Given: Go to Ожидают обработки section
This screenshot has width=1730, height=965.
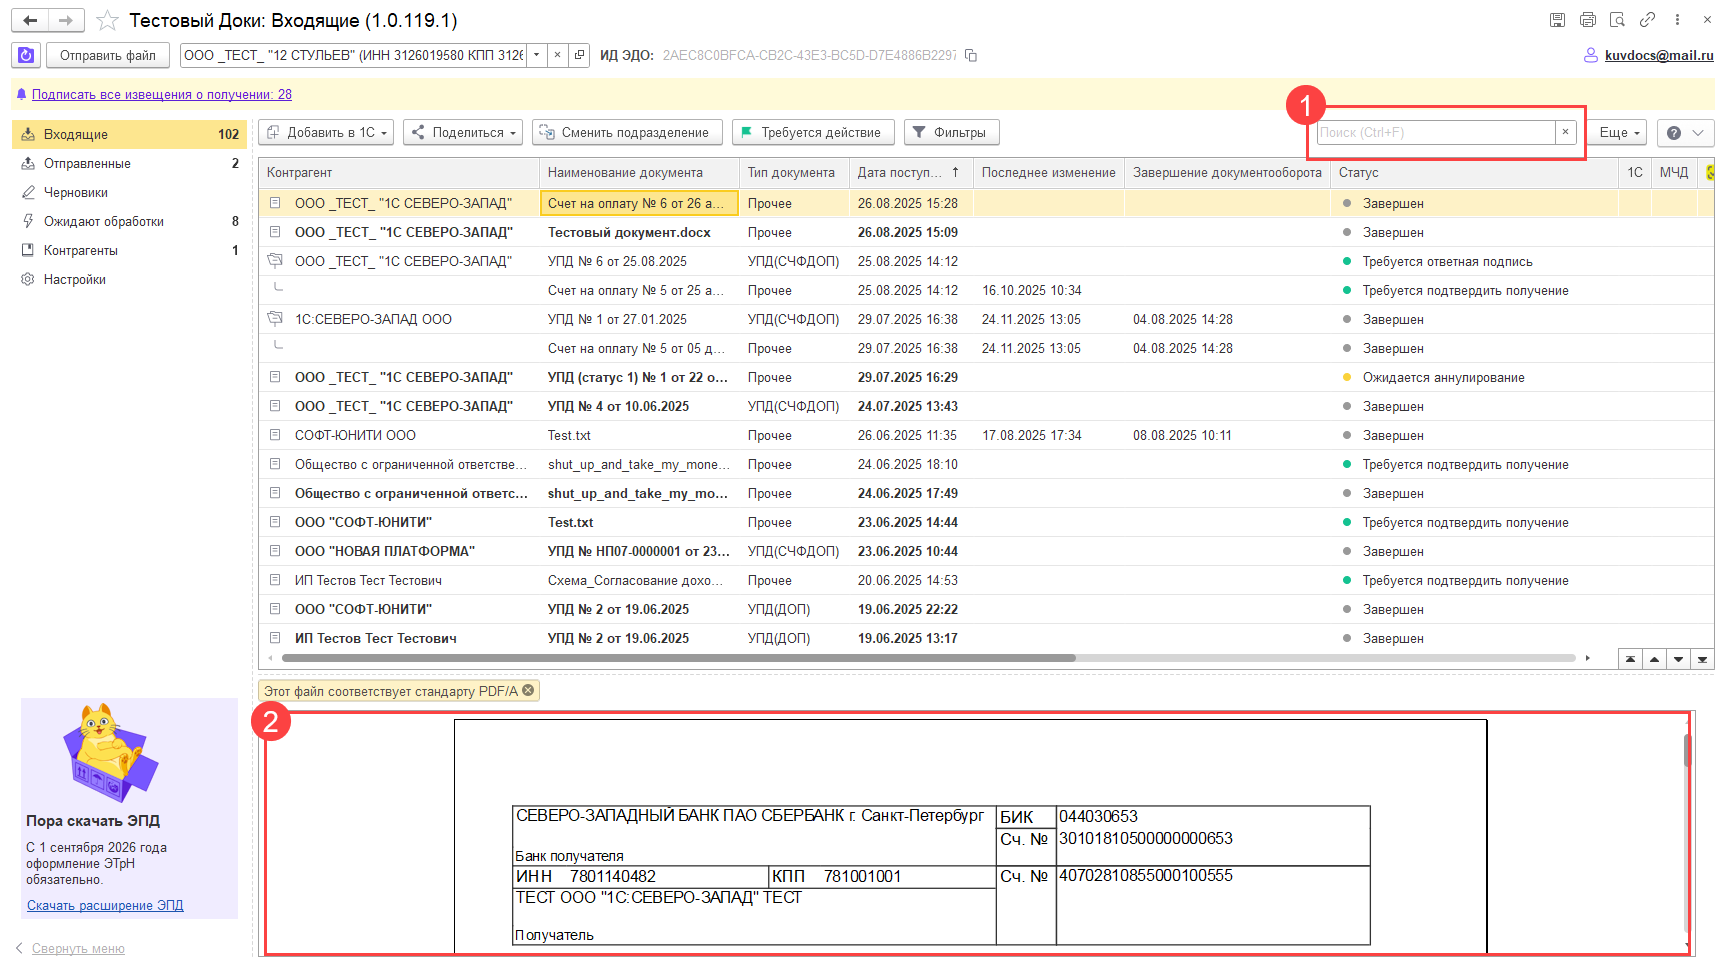Looking at the screenshot, I should [103, 221].
